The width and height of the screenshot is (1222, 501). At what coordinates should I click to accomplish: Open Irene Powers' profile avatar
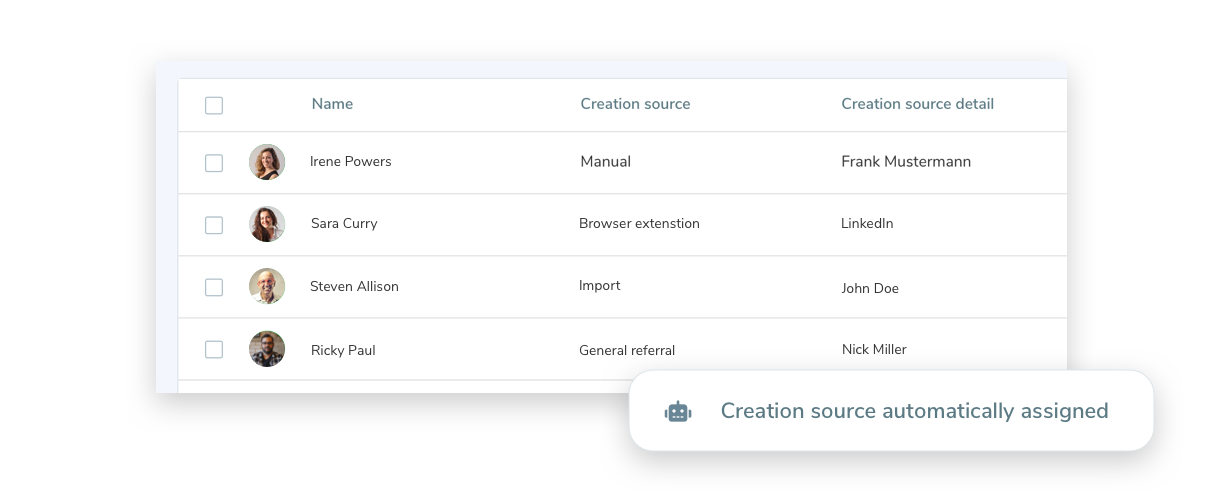click(267, 162)
